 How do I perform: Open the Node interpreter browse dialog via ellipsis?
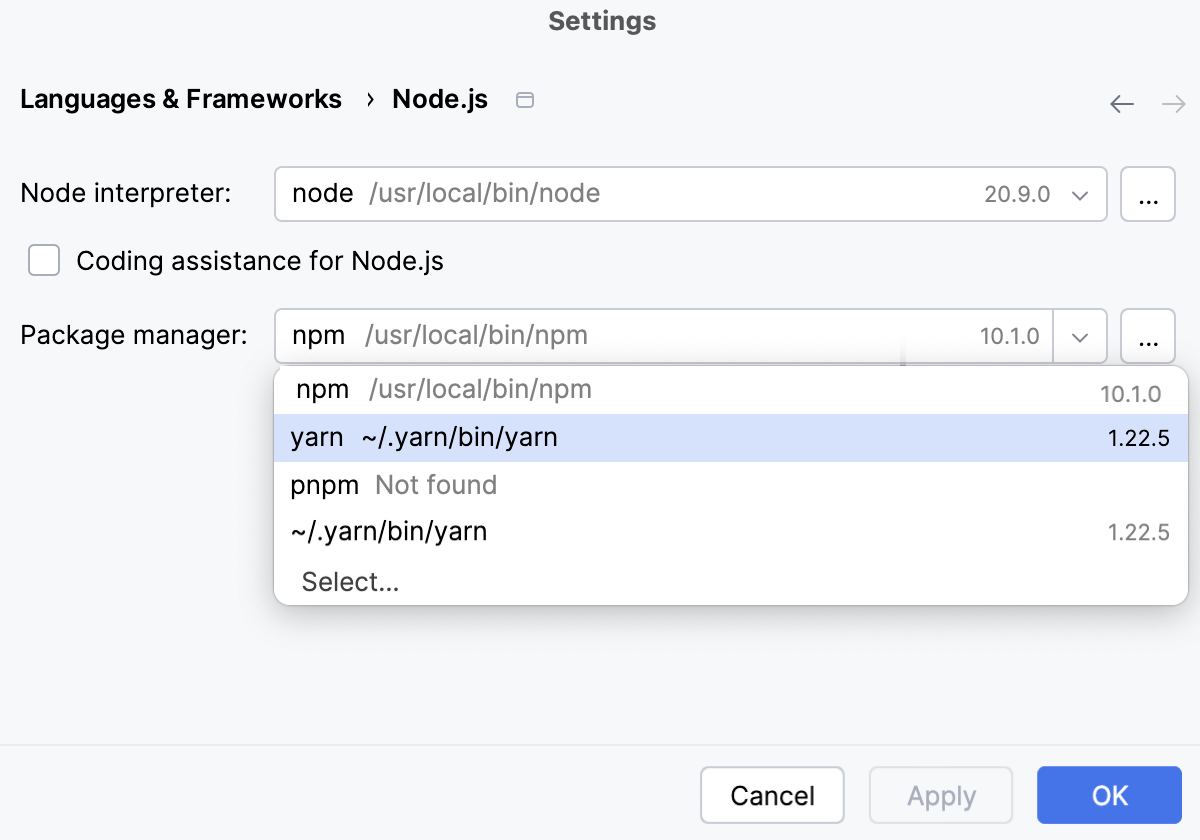(x=1147, y=194)
